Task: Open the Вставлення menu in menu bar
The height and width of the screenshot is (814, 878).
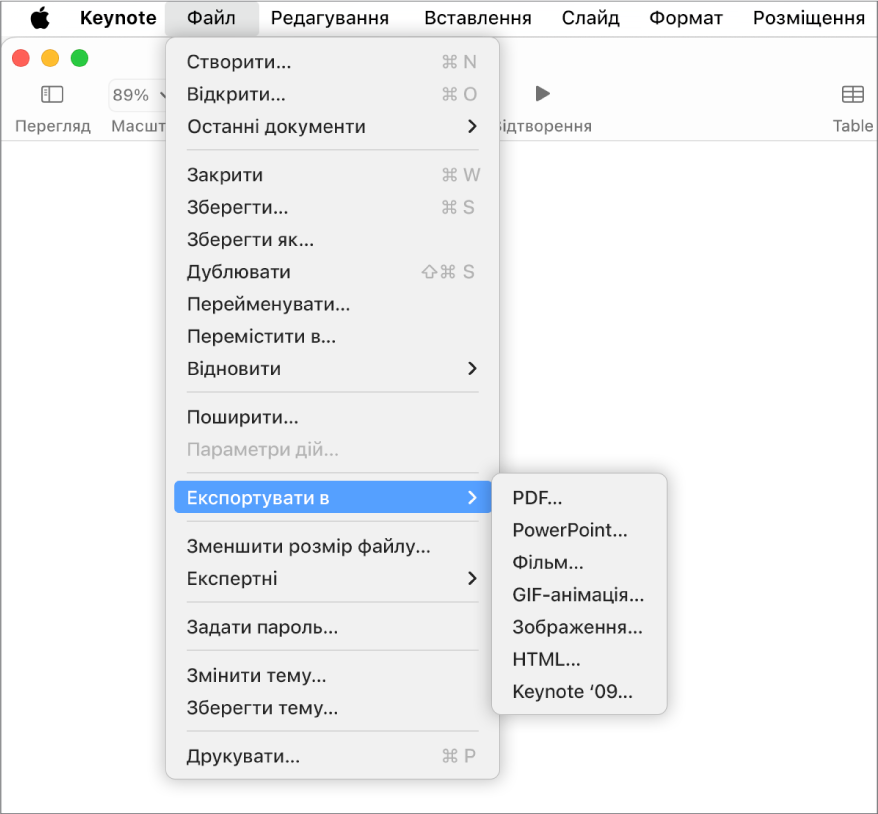Action: pyautogui.click(x=475, y=18)
